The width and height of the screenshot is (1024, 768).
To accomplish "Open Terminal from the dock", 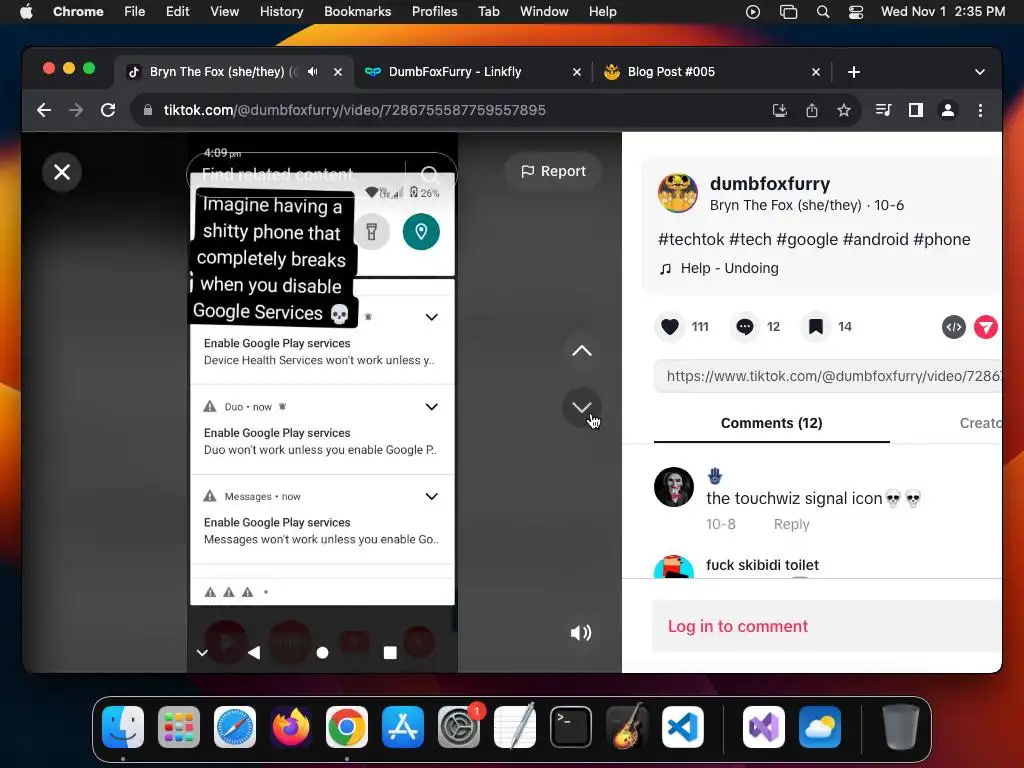I will click(x=571, y=727).
